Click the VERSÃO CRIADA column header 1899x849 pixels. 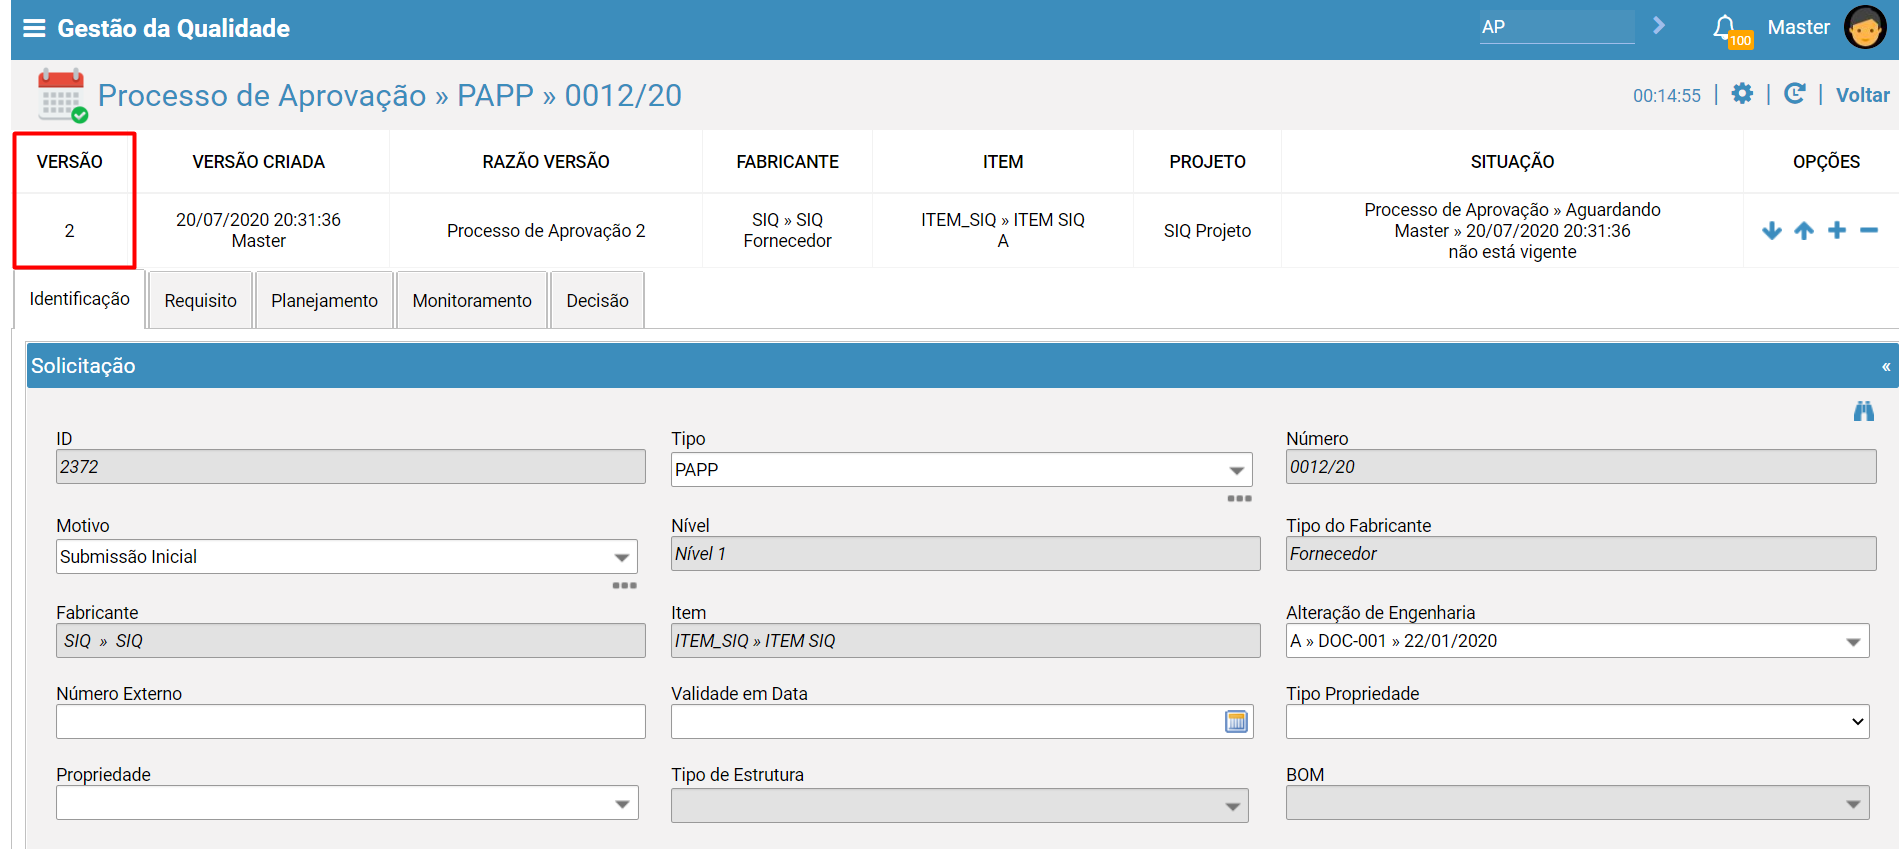coord(259,162)
